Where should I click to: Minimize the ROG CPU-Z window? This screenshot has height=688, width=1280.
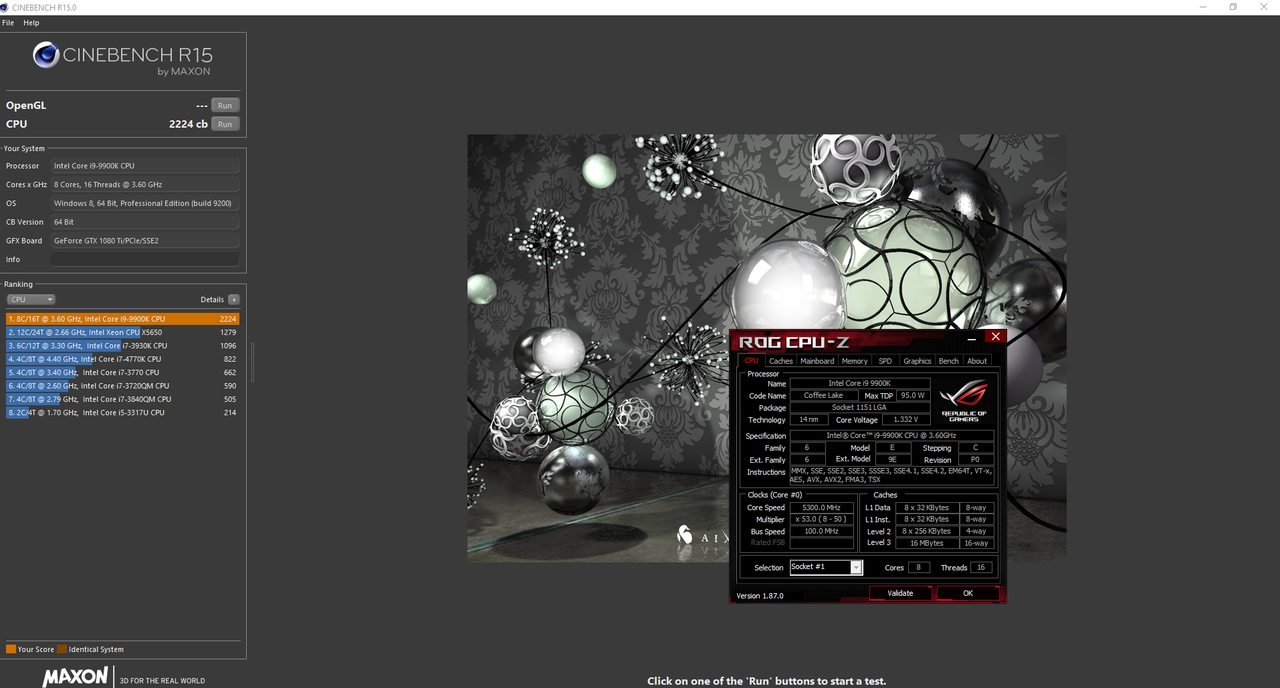tap(971, 338)
